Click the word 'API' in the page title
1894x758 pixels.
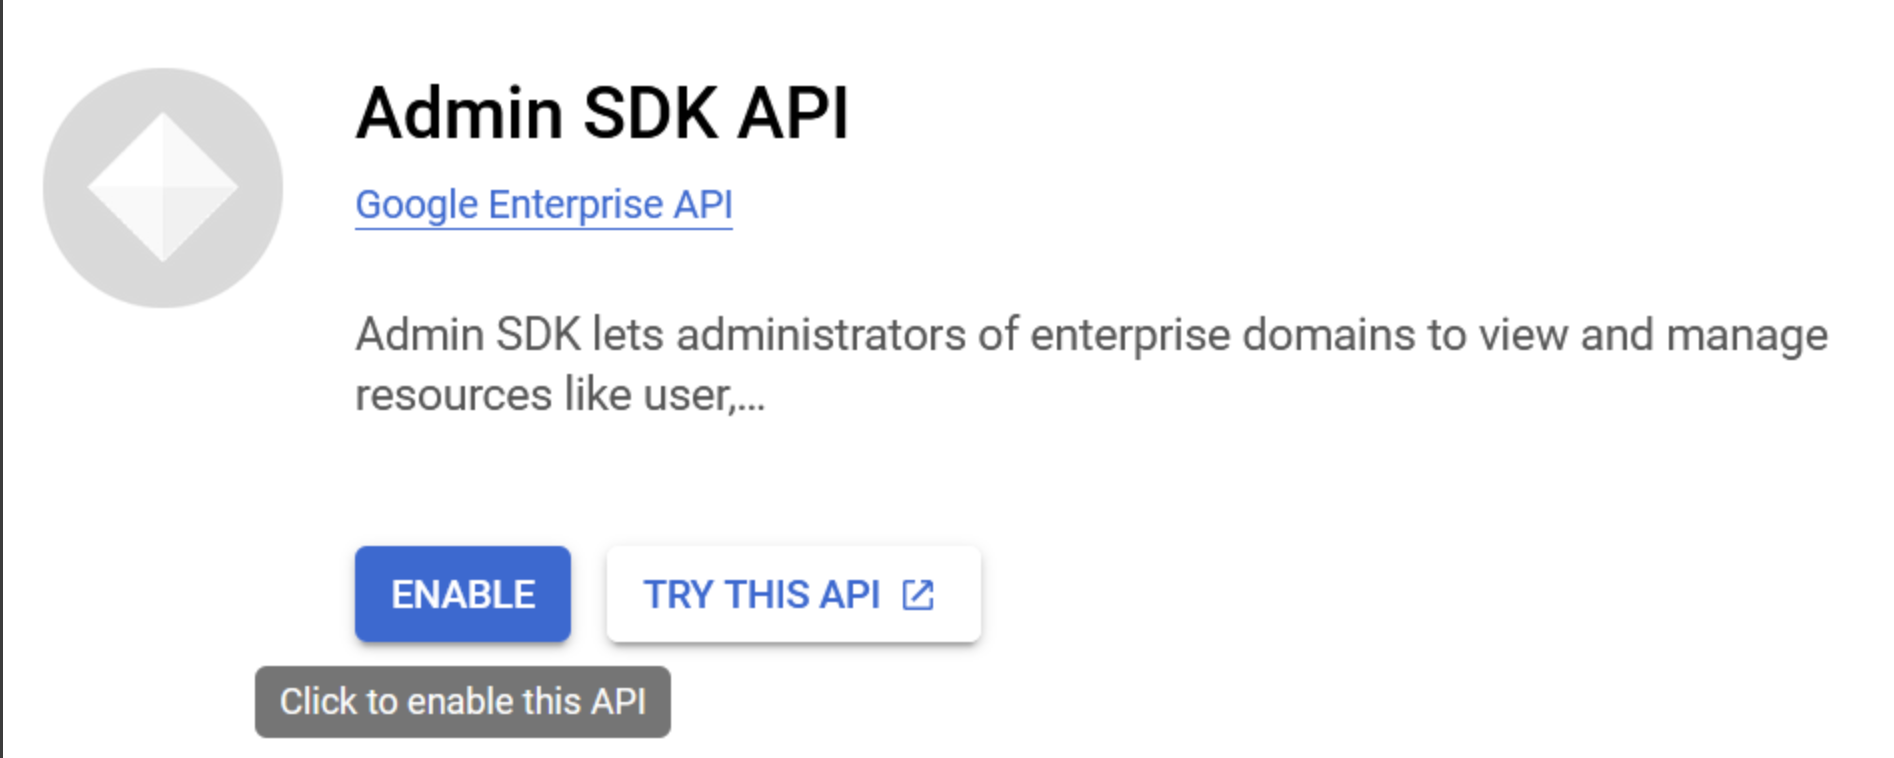pyautogui.click(x=793, y=113)
